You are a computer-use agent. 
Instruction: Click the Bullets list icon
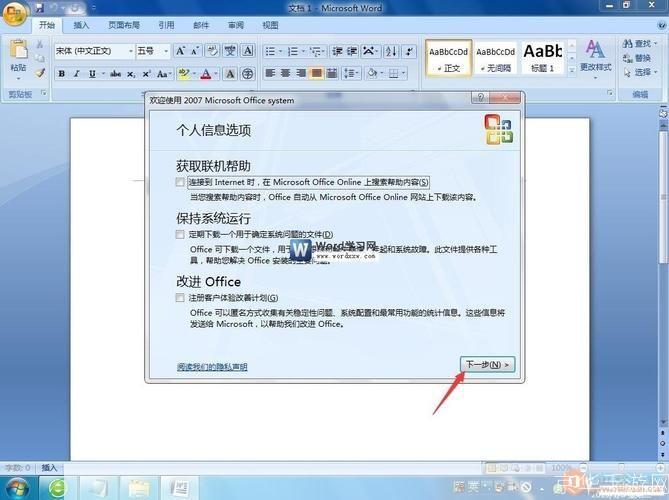click(270, 52)
